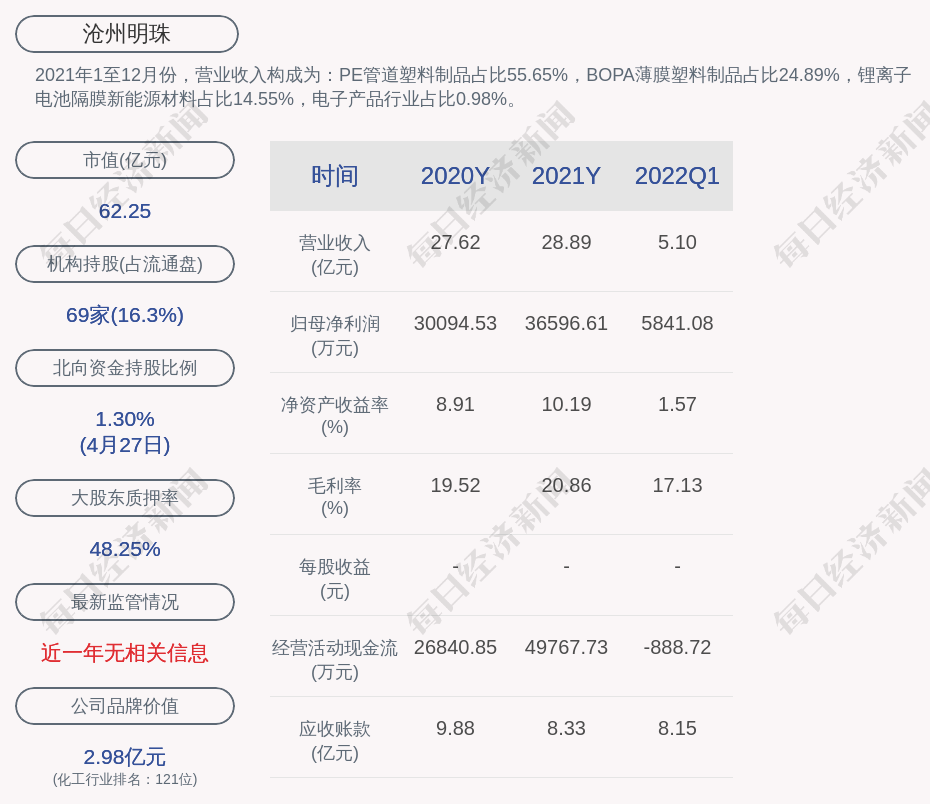The image size is (930, 804).
Task: Click the 时间 header cell
Action: (334, 176)
